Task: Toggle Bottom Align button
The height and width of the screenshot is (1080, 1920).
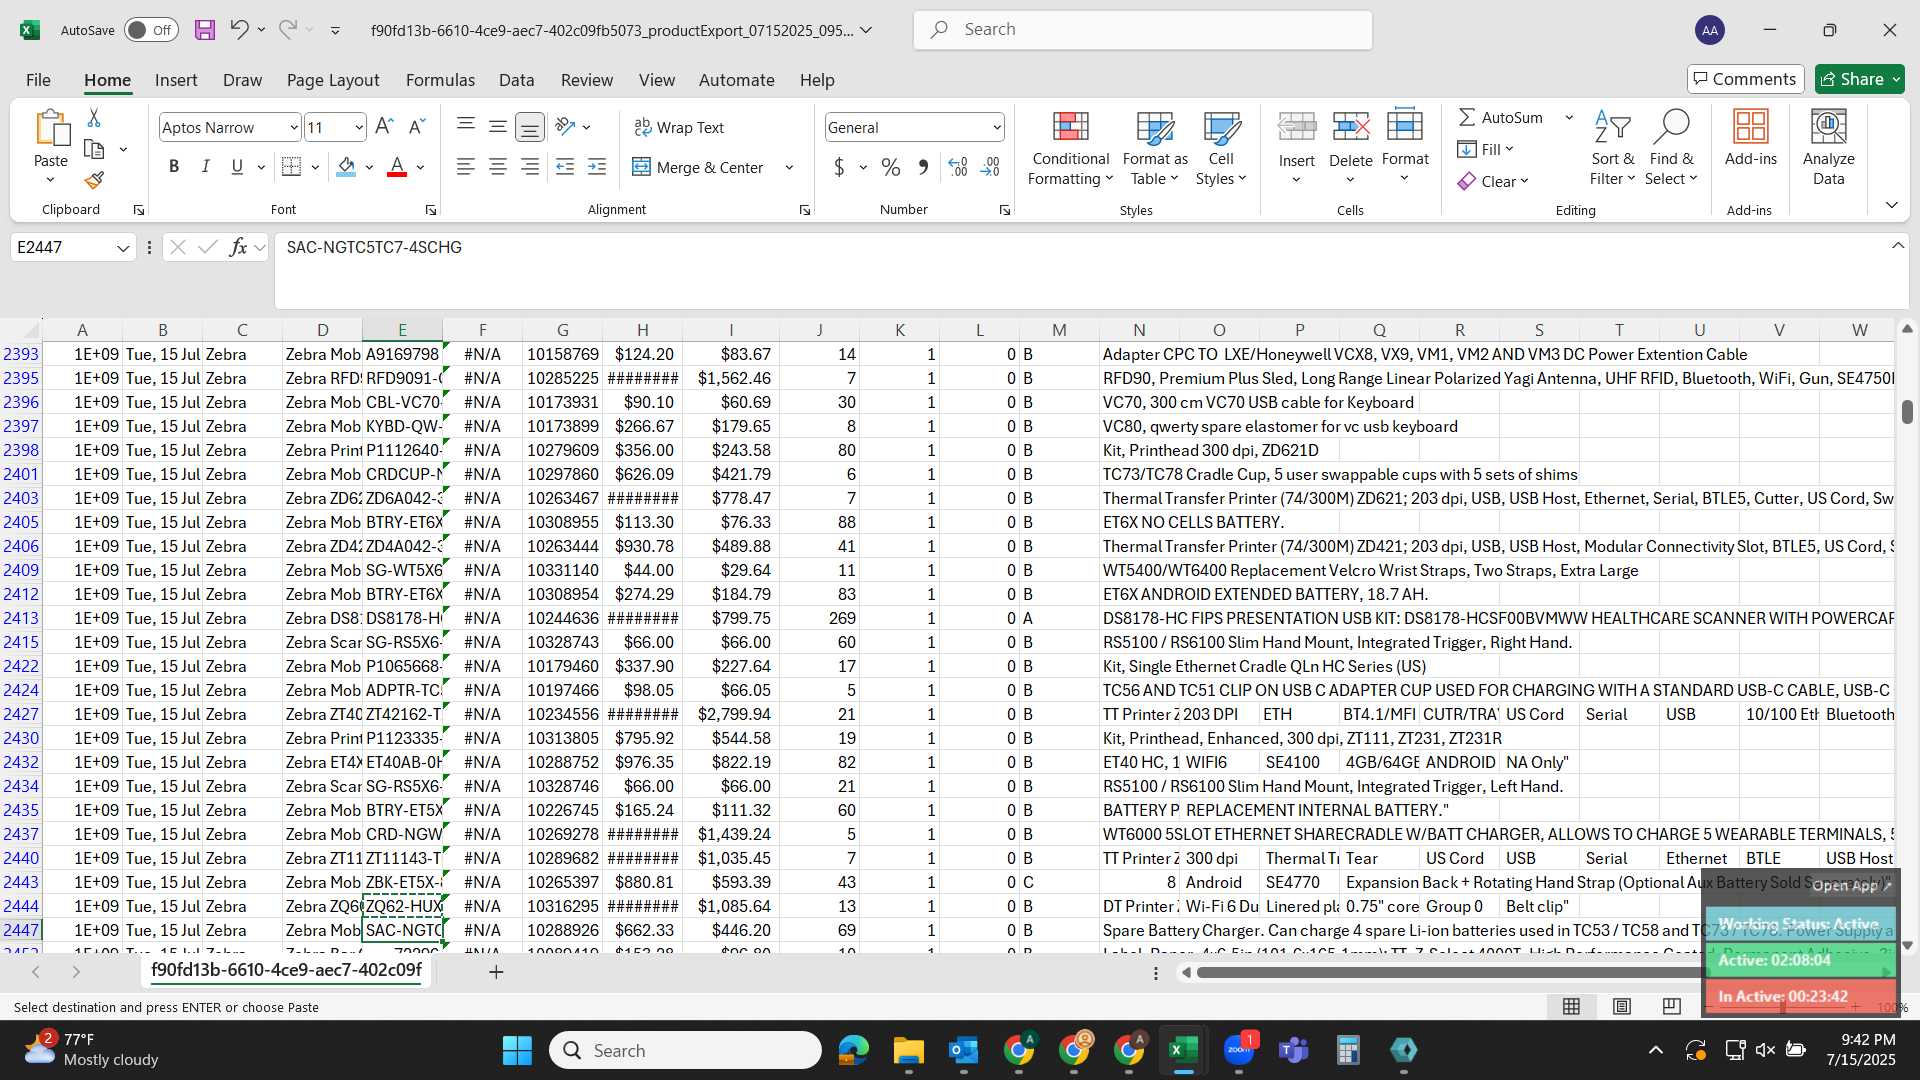Action: [529, 127]
